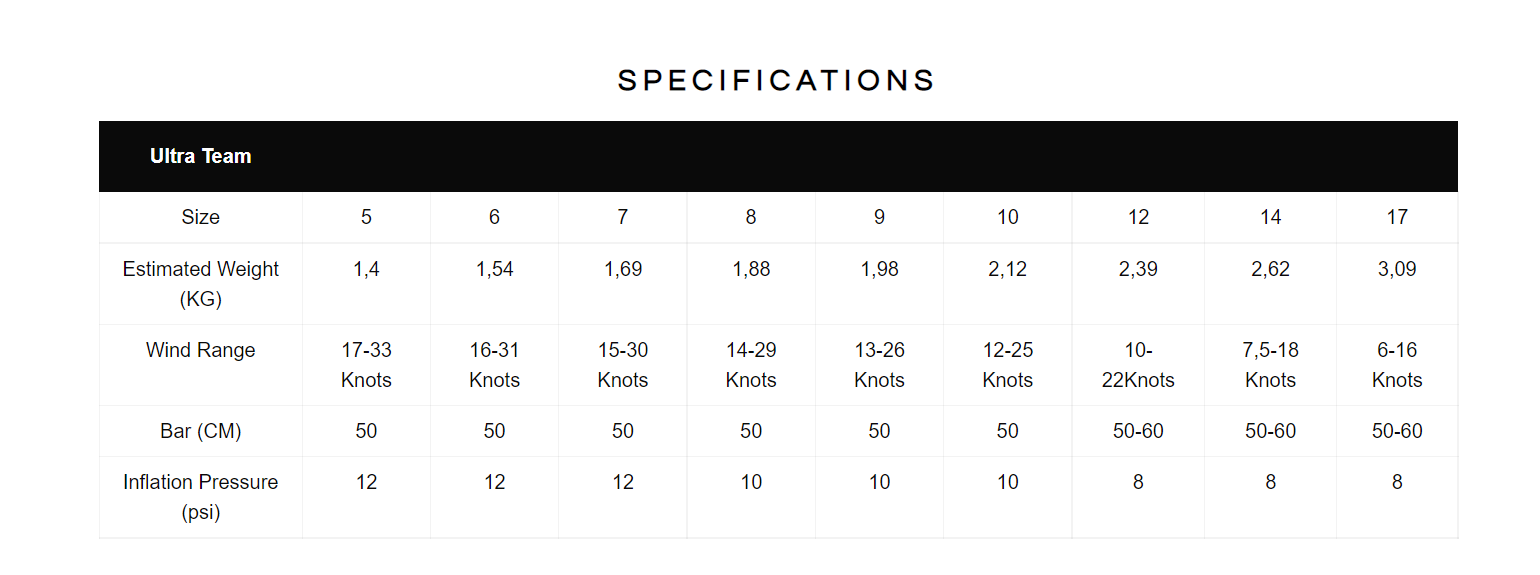
Task: Click the Wind Range row label
Action: click(200, 350)
